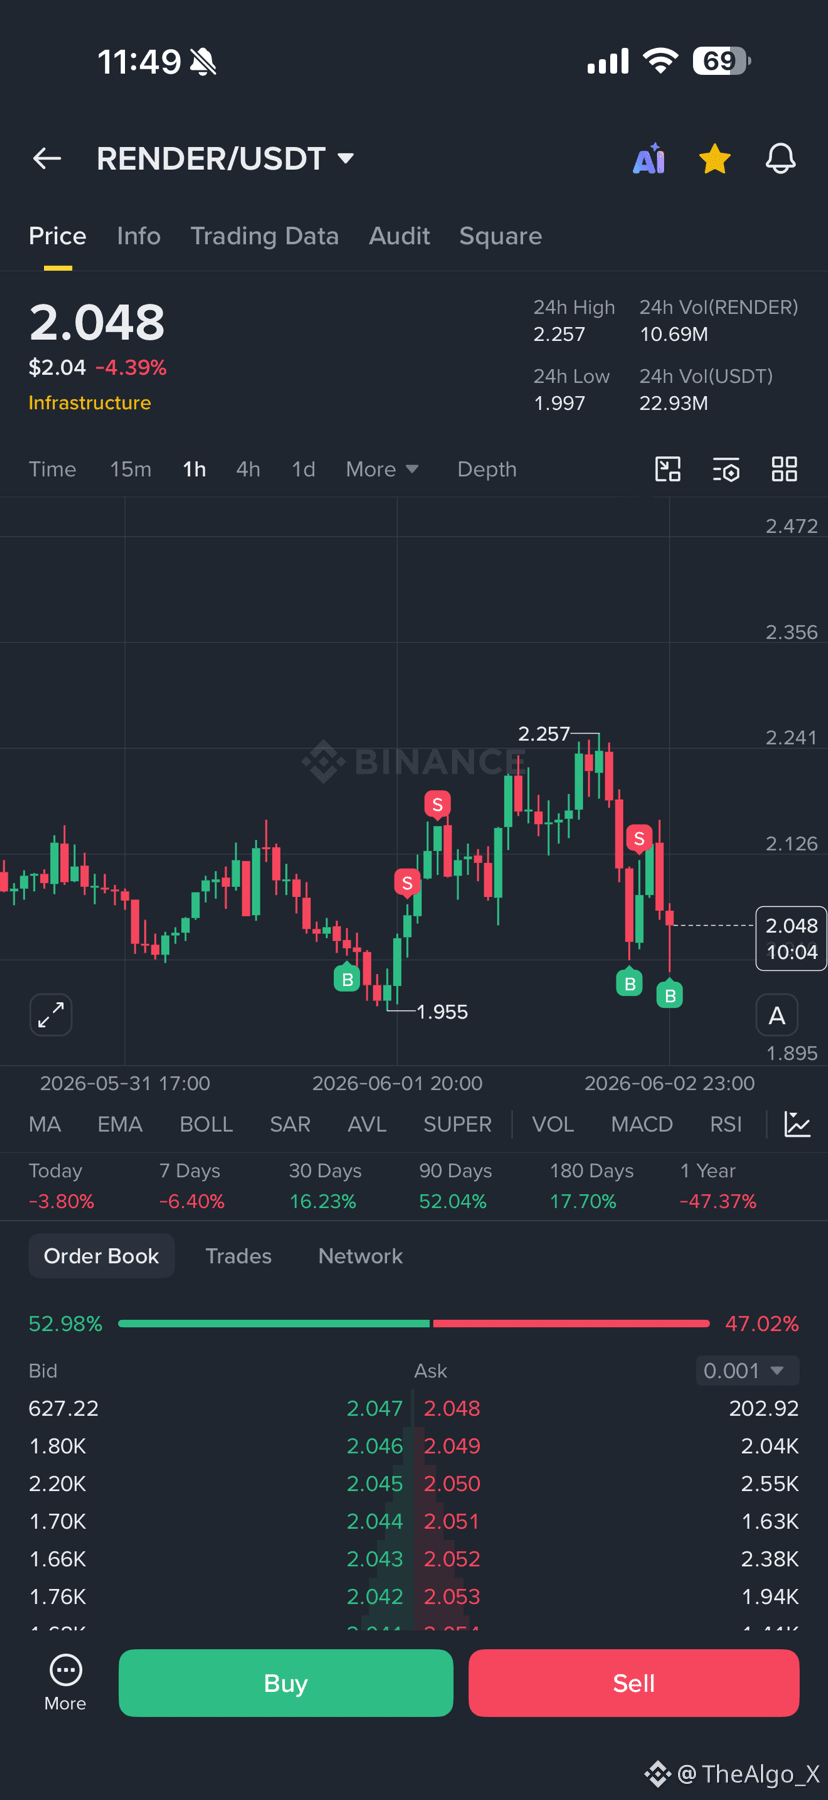Screen dimensions: 828x1800
Task: Switch to the Network tab
Action: pyautogui.click(x=360, y=1256)
